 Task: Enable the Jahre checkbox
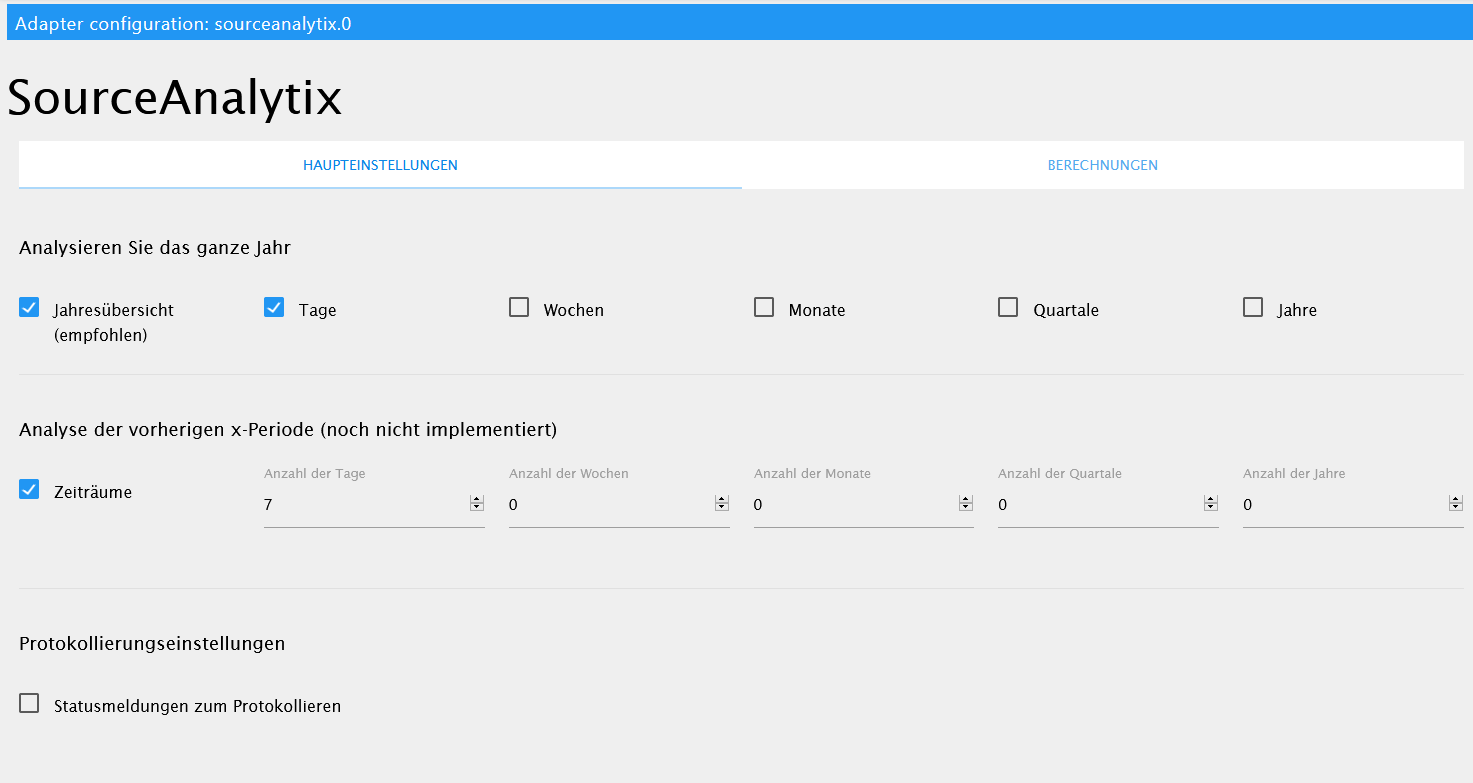1253,308
